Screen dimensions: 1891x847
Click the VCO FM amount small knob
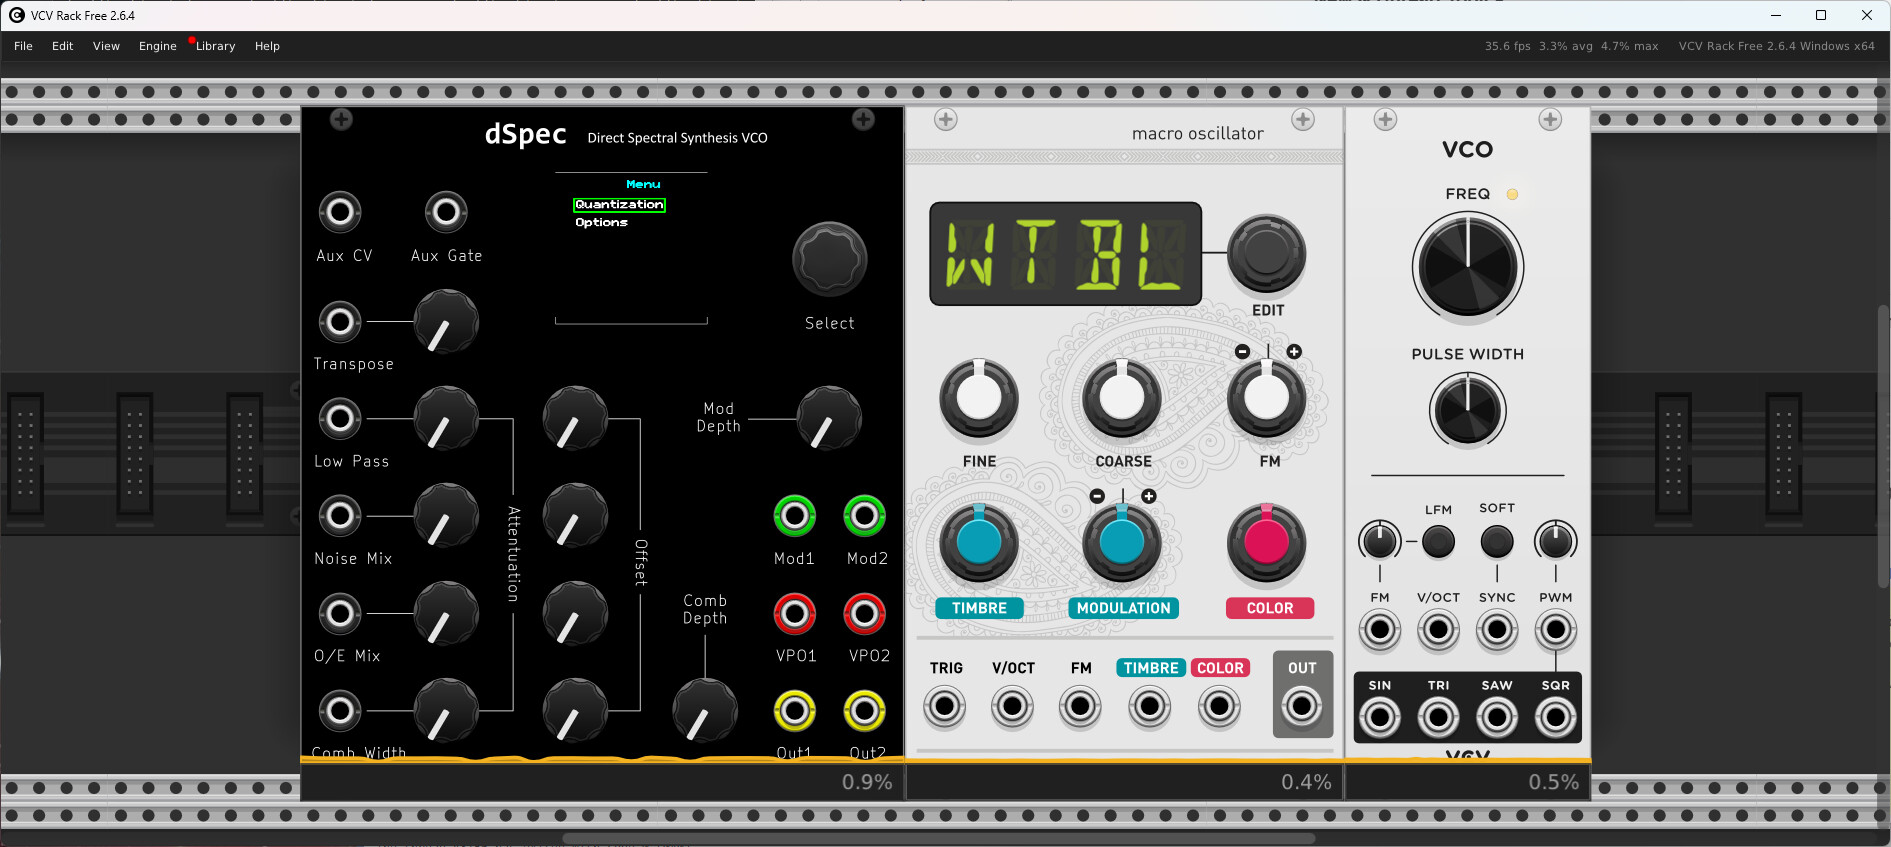click(1380, 541)
